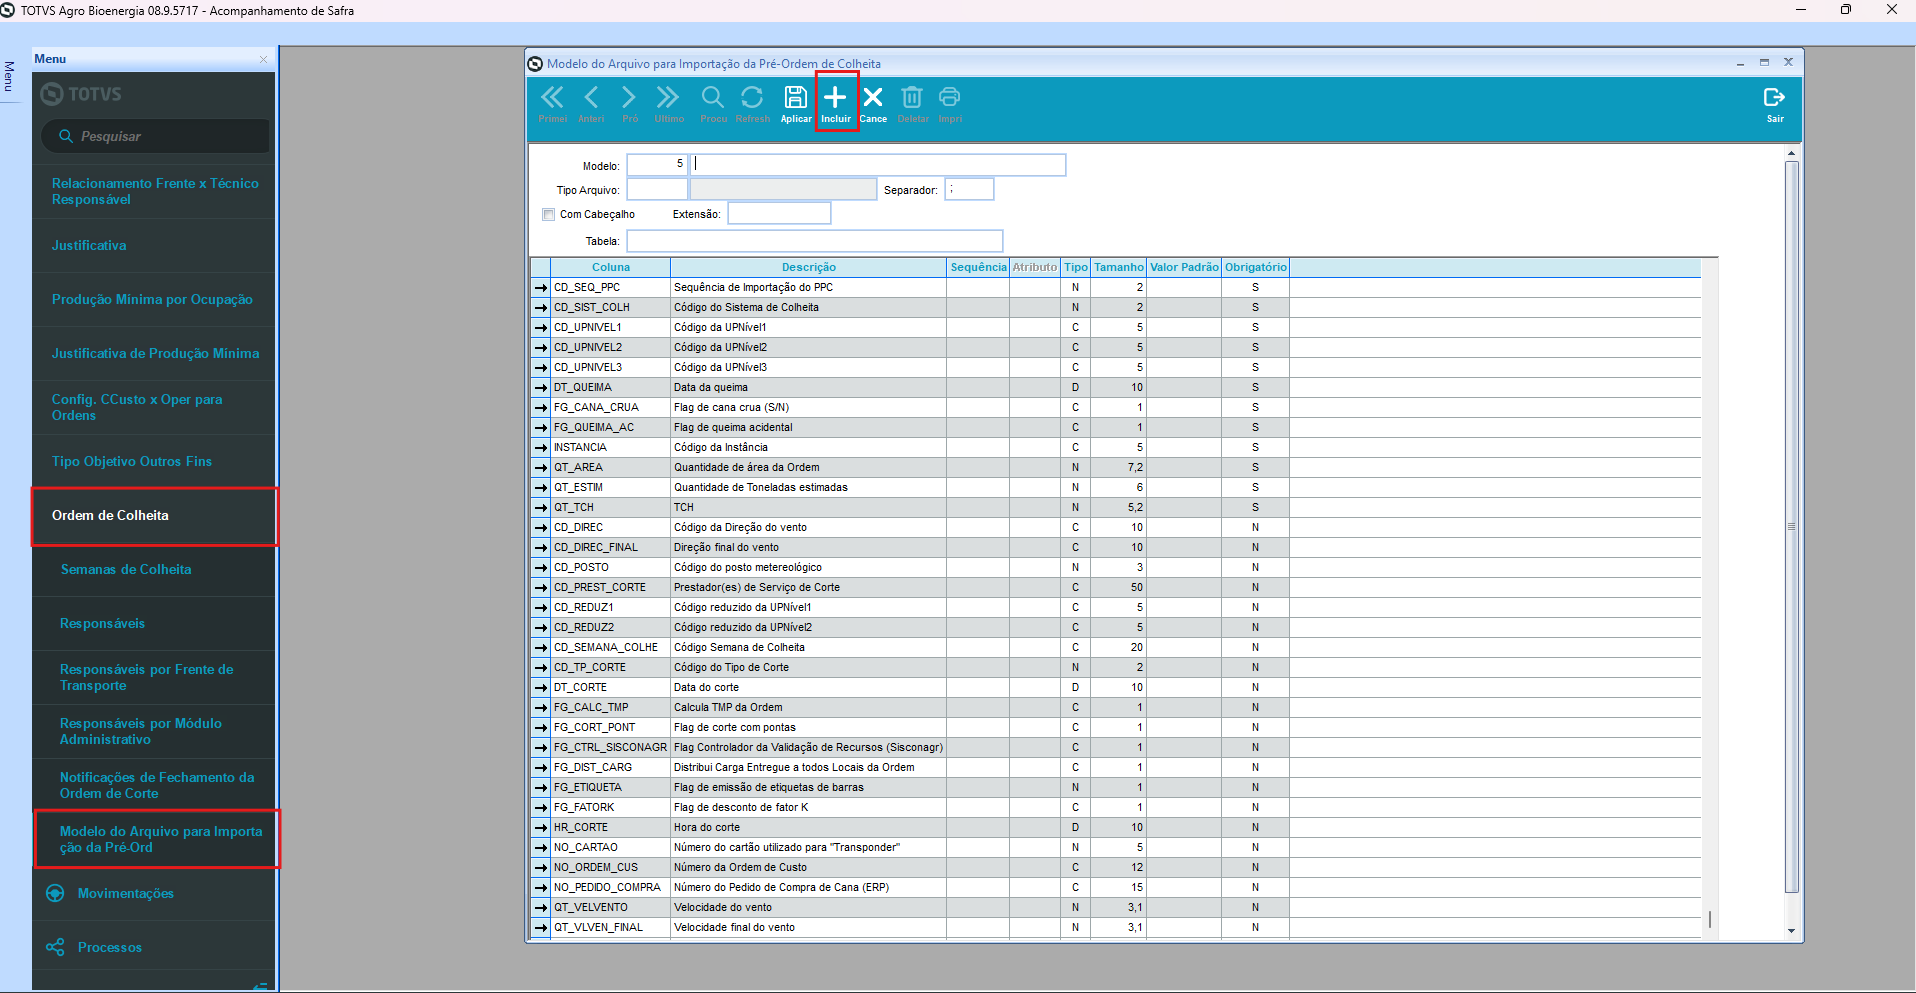Select the 'Flag de corte com pontas' description cell

point(808,728)
